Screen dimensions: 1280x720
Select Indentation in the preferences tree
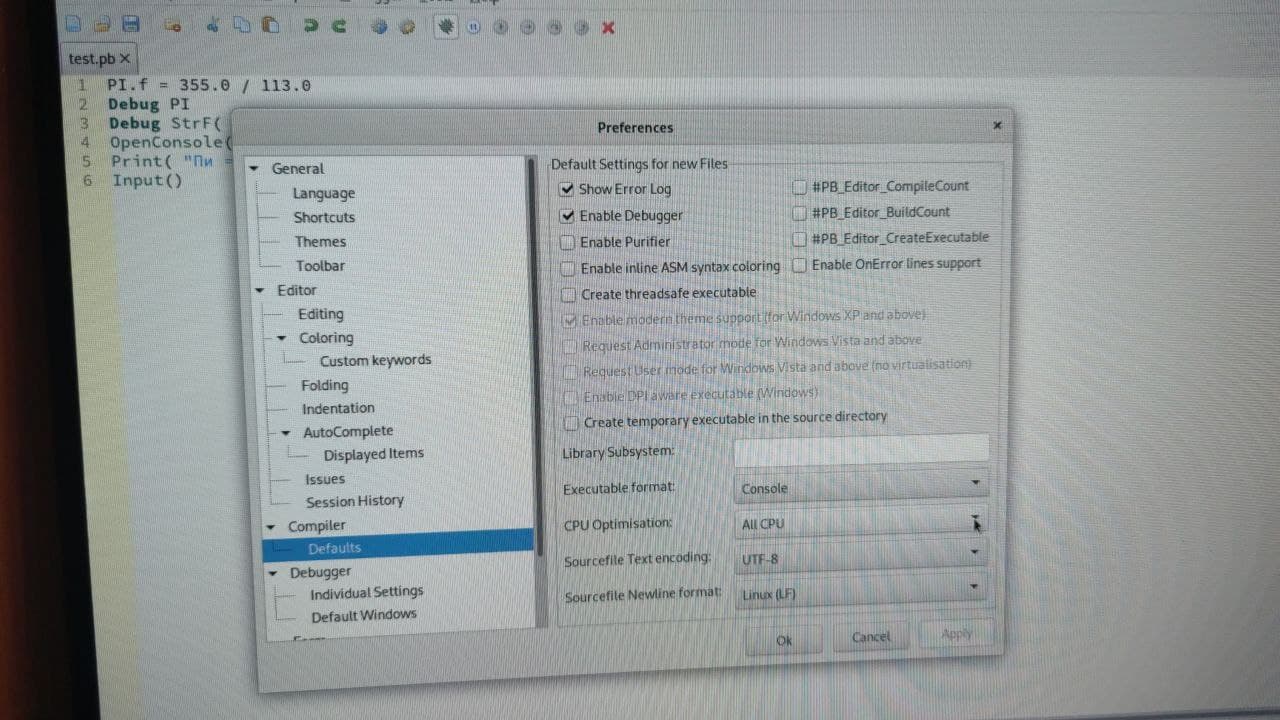pyautogui.click(x=338, y=408)
